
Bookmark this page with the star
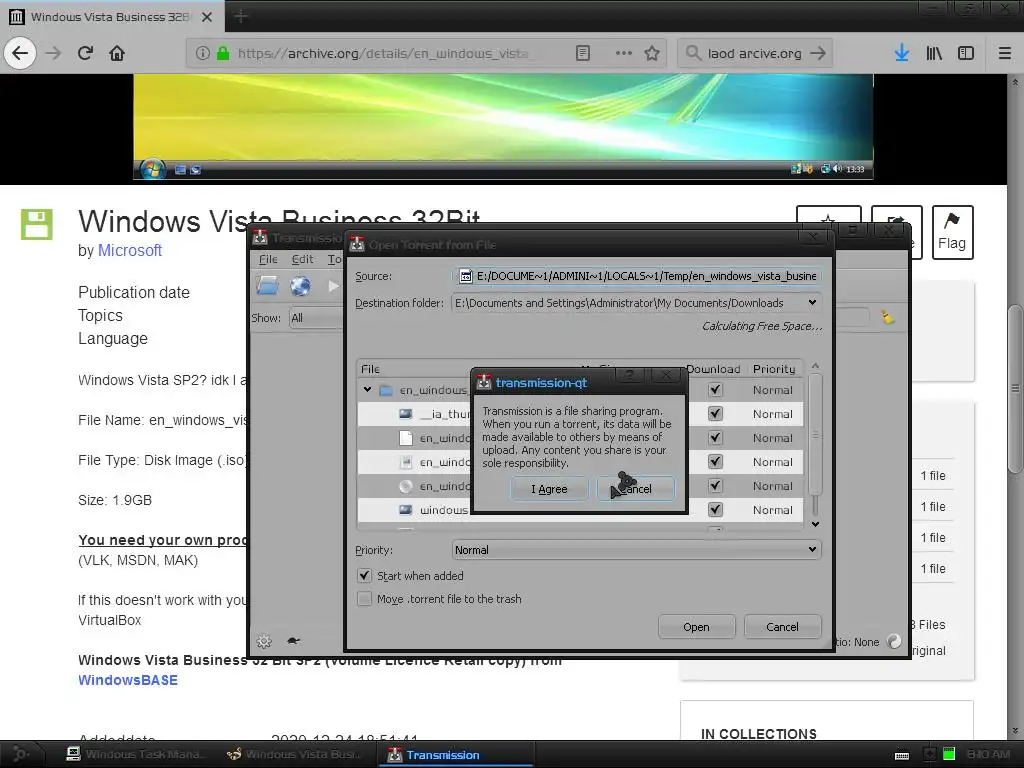pos(652,53)
